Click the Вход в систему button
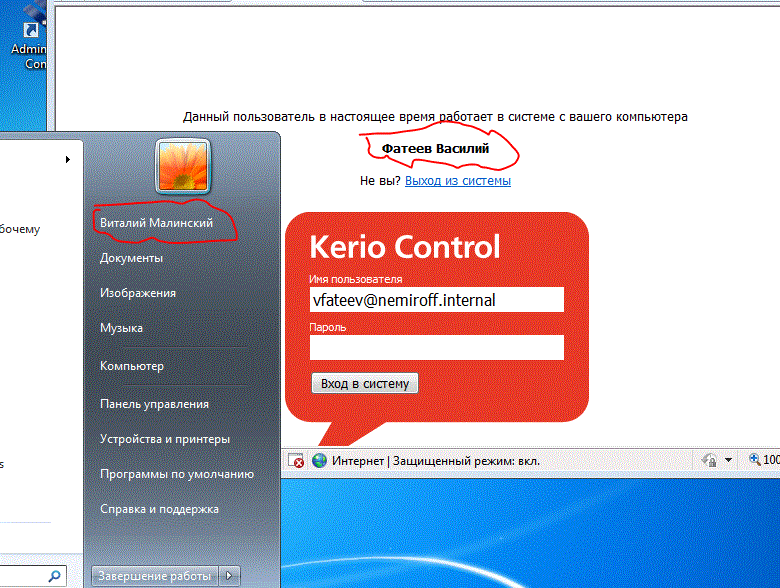The image size is (780, 588). [365, 383]
